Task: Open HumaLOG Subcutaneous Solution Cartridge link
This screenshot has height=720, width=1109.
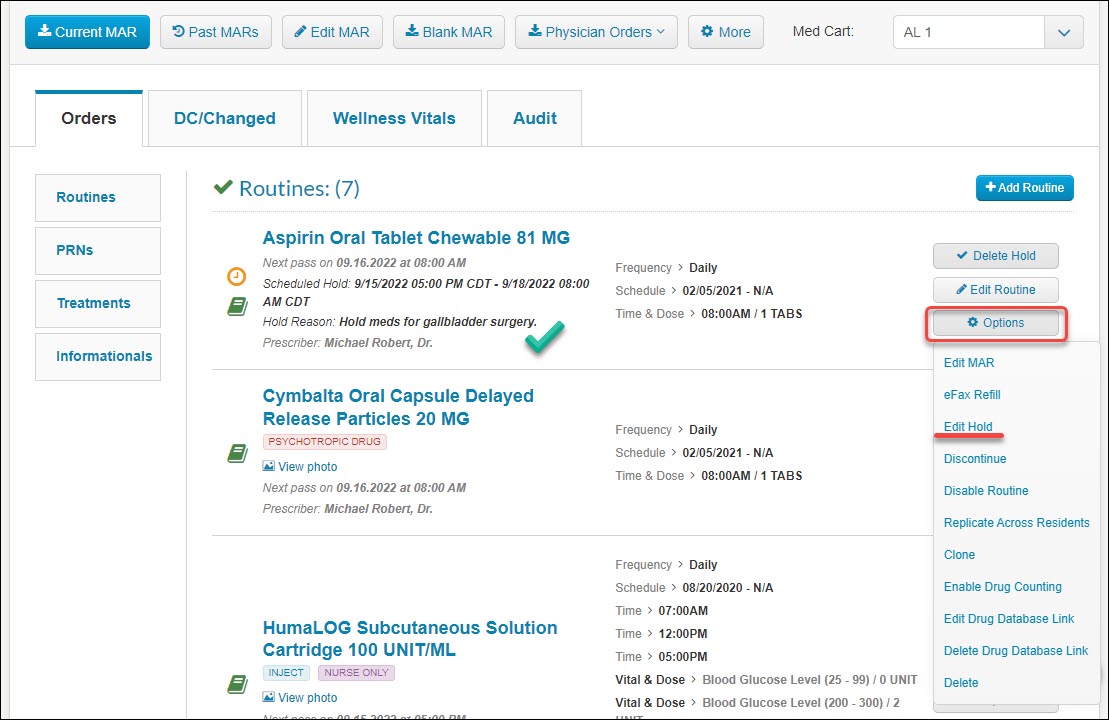Action: tap(410, 639)
